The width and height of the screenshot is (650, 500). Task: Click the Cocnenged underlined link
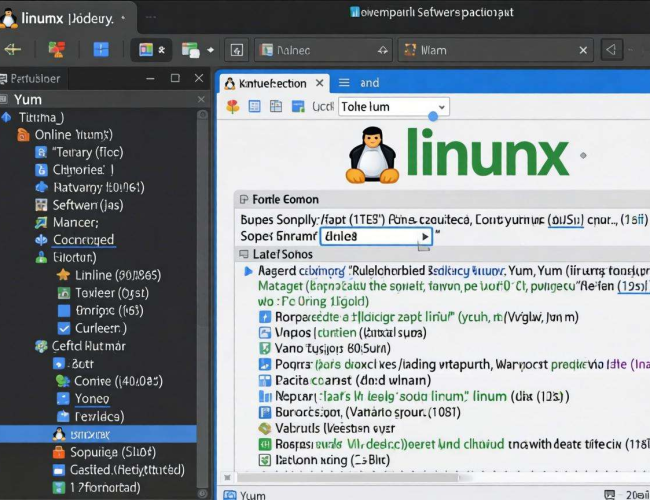pyautogui.click(x=83, y=240)
